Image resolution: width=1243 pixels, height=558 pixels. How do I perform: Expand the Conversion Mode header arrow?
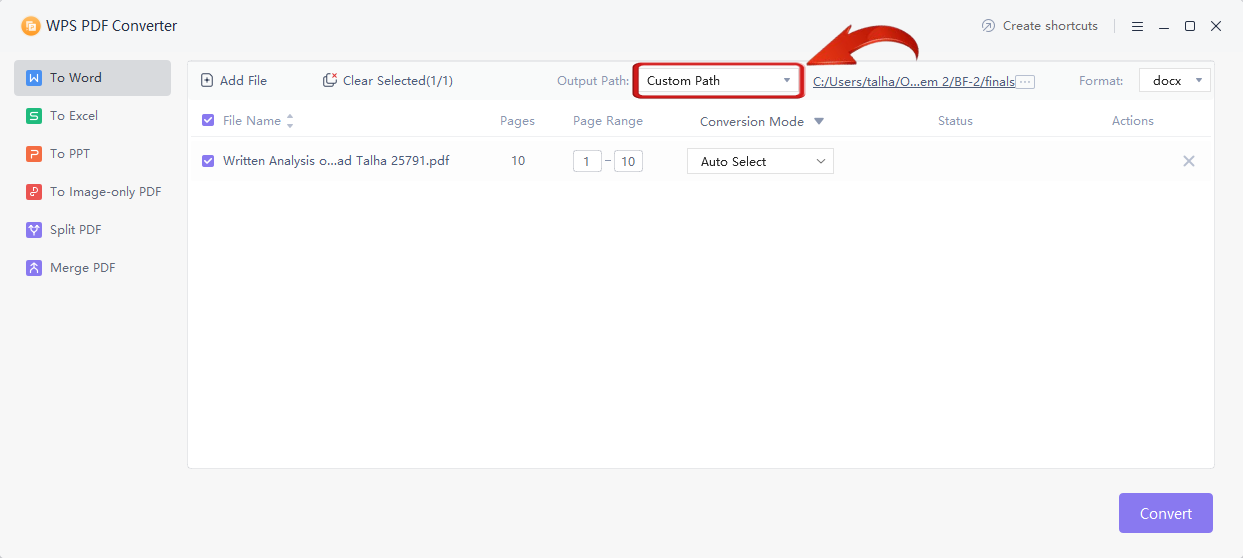click(819, 122)
